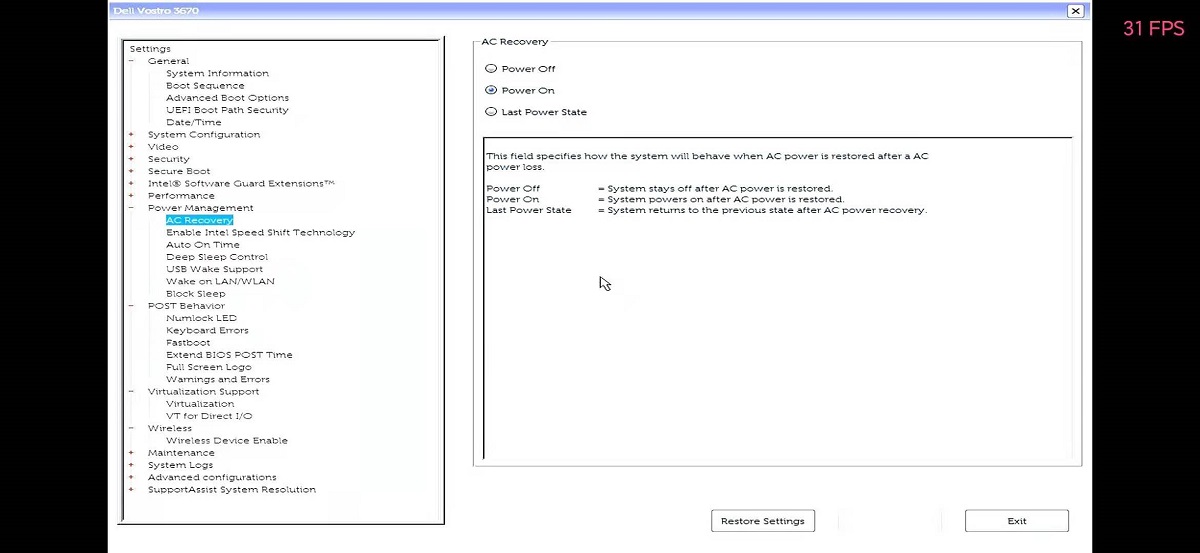
Task: Expand the Maintenance section
Action: (x=130, y=453)
